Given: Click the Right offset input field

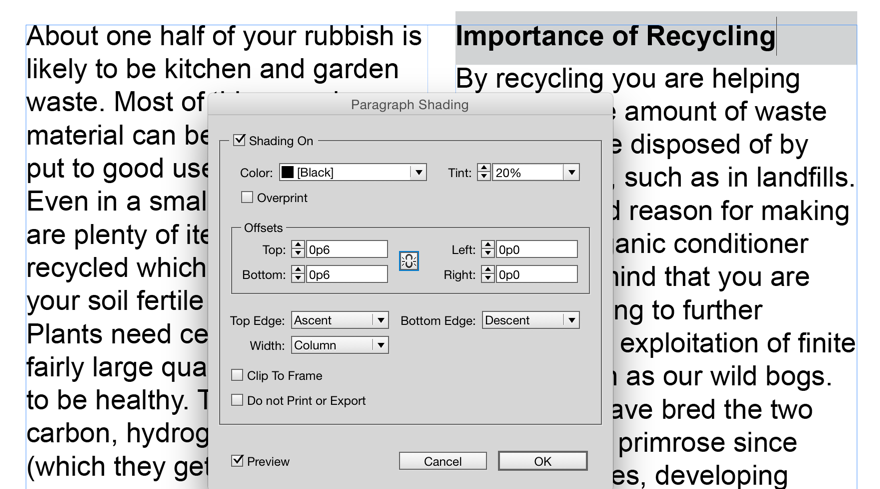Looking at the screenshot, I should [x=536, y=274].
